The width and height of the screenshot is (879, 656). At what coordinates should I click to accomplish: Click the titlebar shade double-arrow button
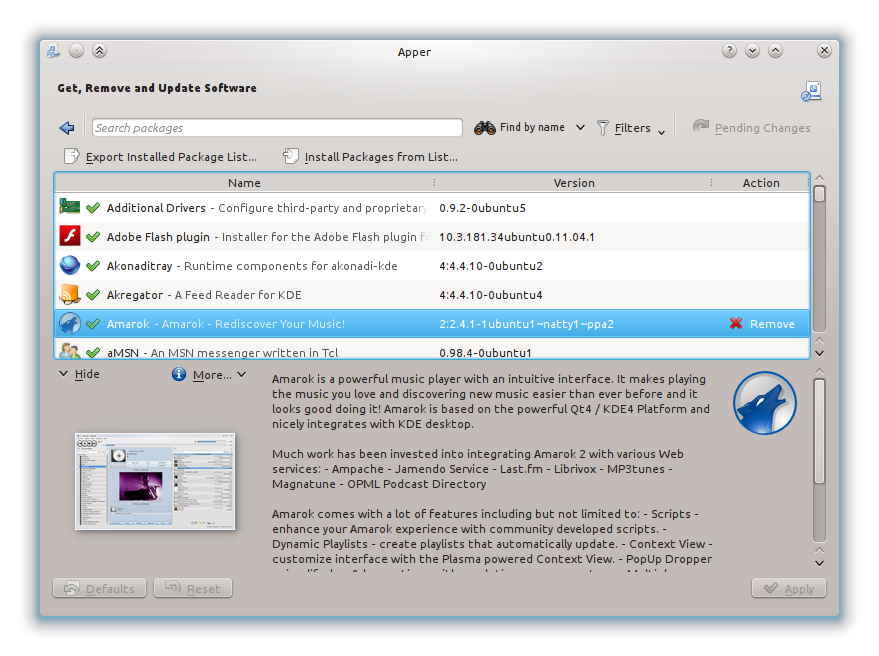pos(99,51)
